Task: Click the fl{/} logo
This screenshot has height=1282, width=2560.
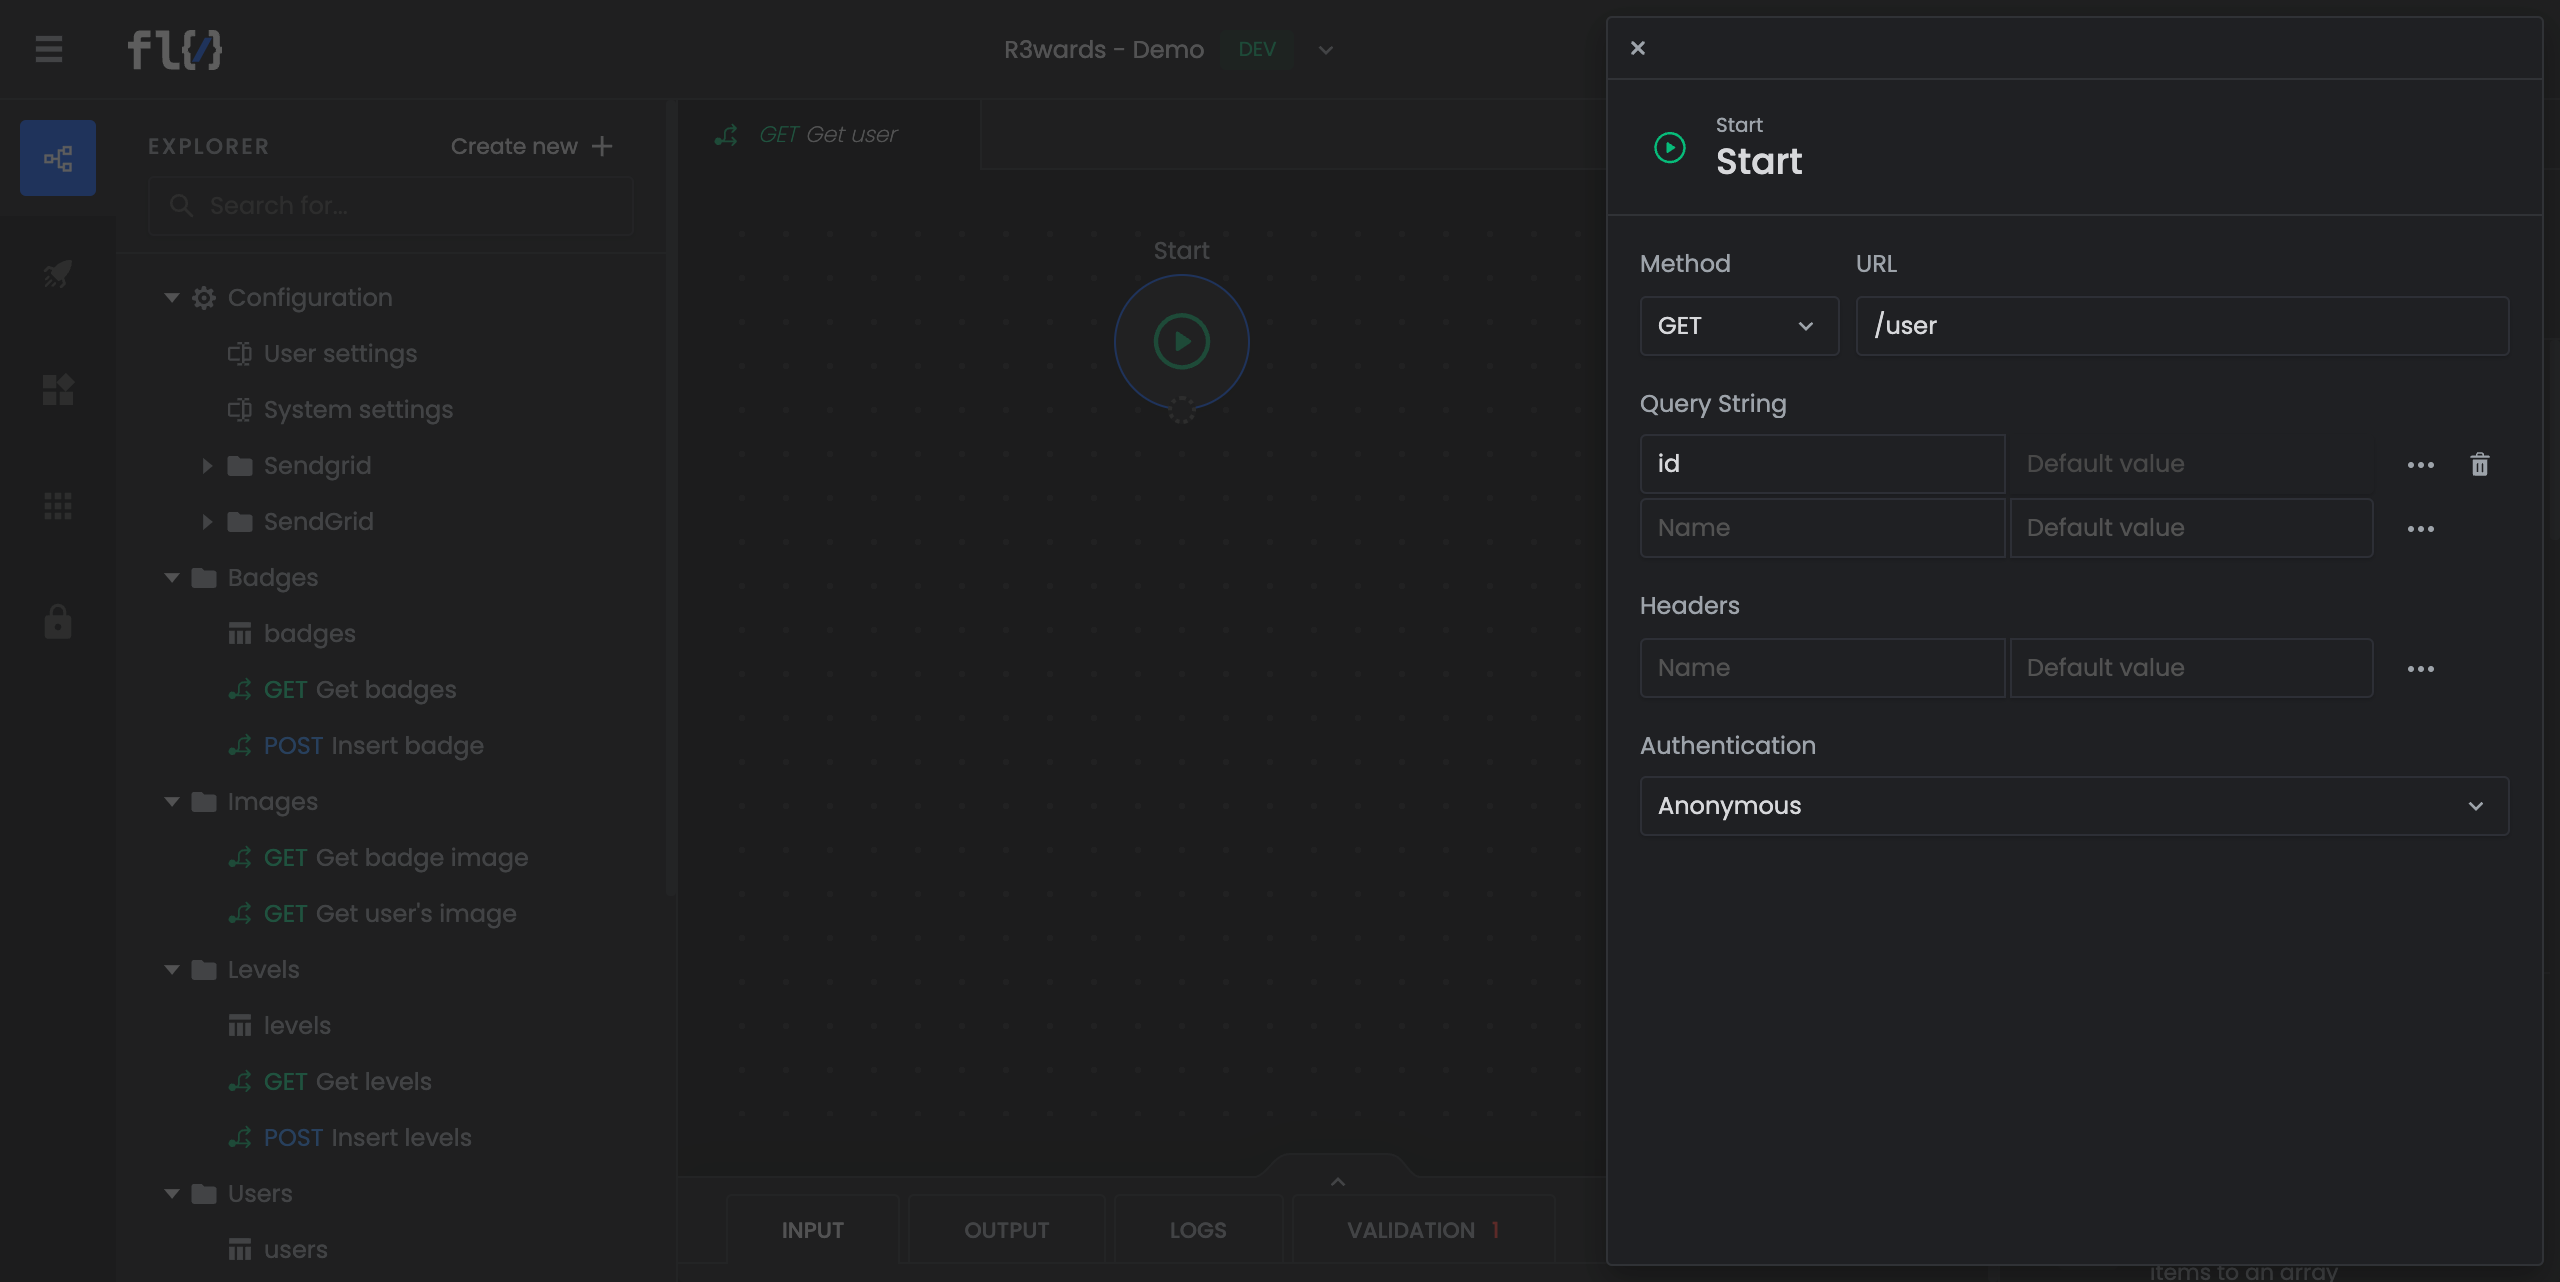Action: point(174,49)
